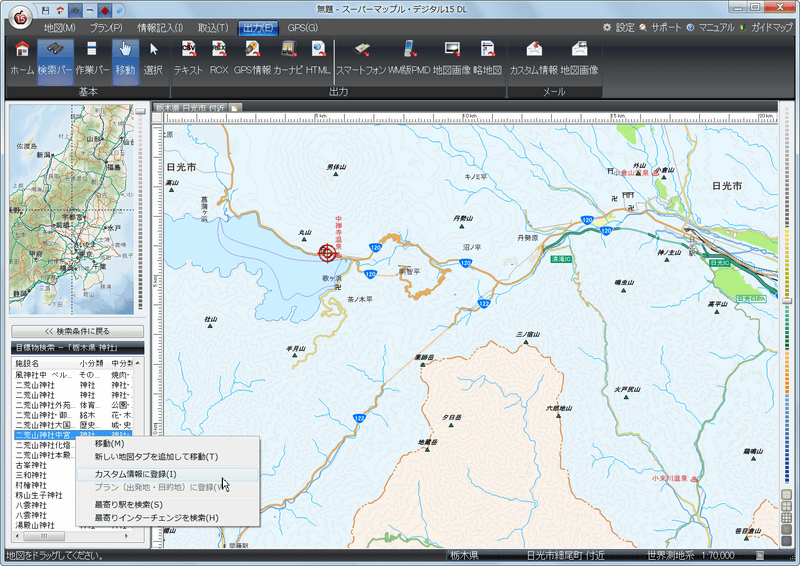This screenshot has height=566, width=800.
Task: Export to RCX format
Action: pyautogui.click(x=219, y=59)
